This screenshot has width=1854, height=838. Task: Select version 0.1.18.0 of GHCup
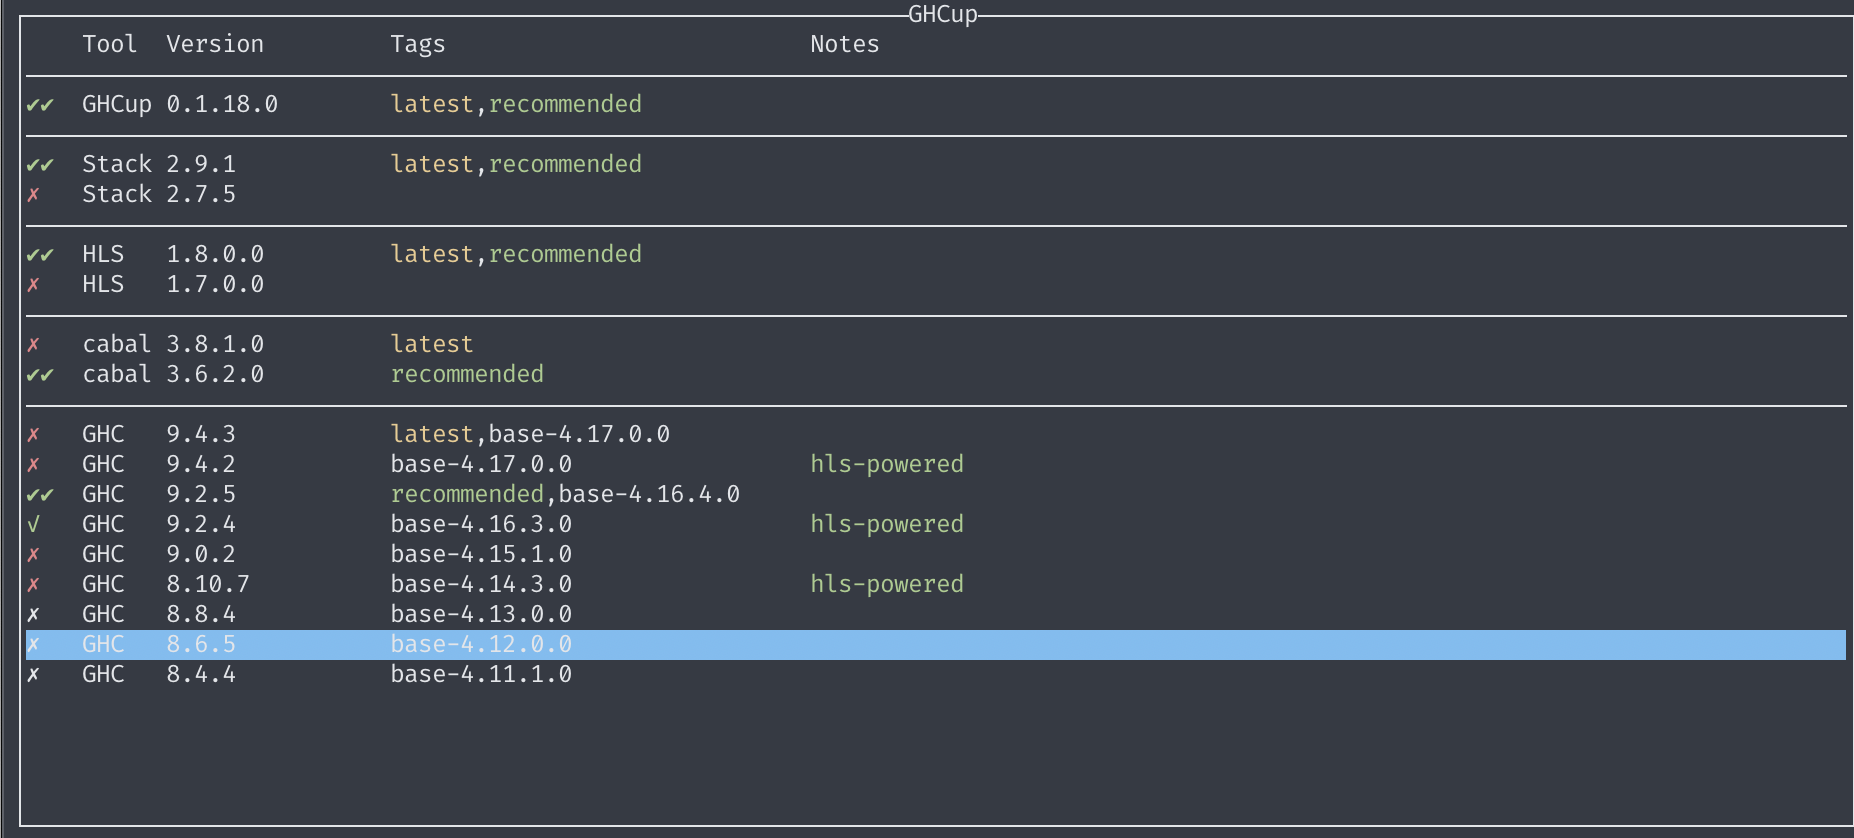click(x=222, y=104)
